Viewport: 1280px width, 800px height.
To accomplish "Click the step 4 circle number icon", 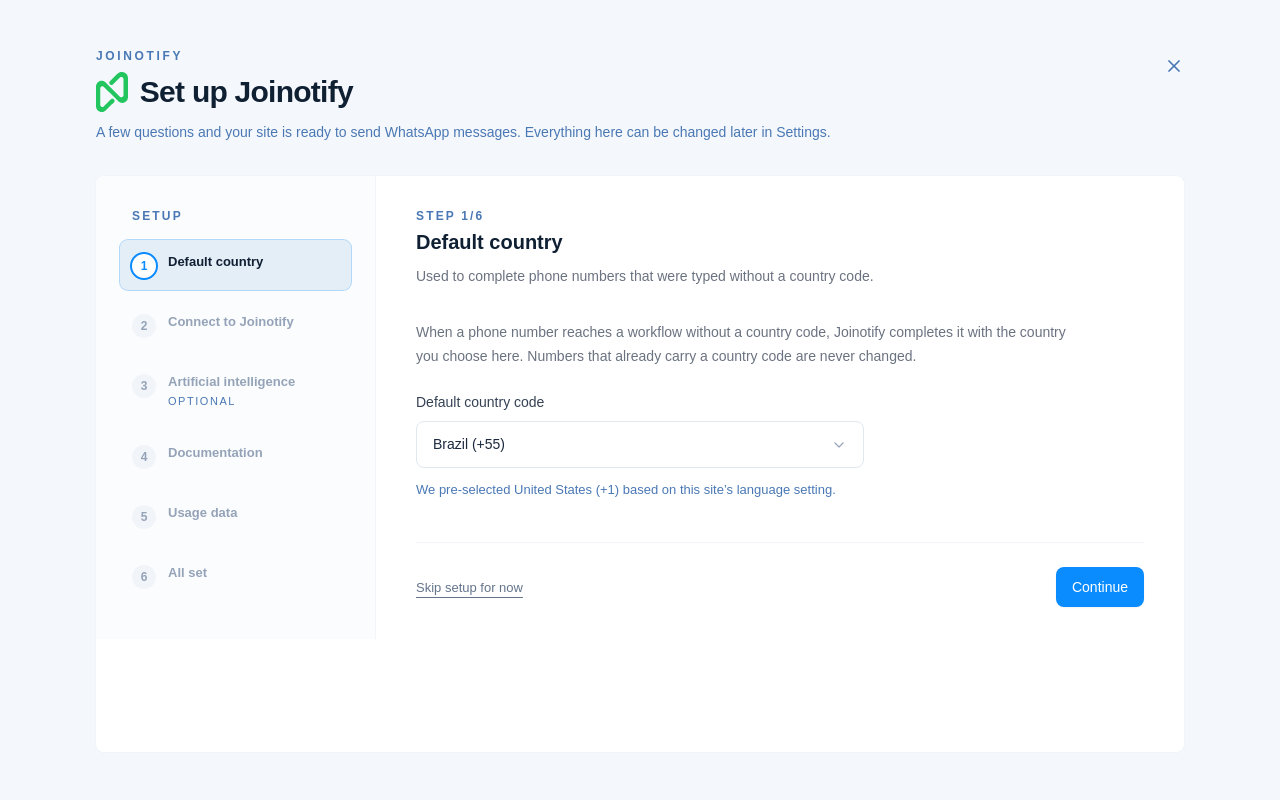I will (144, 457).
